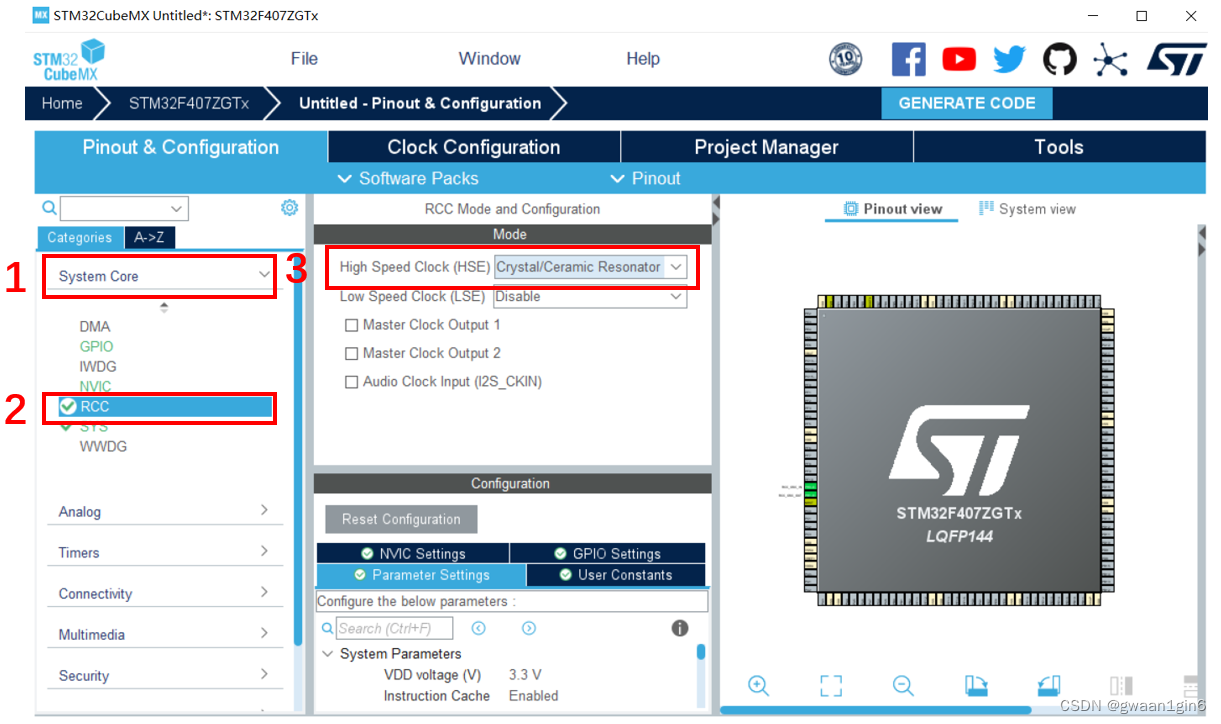Open the Help menu
The height and width of the screenshot is (724, 1221).
(643, 59)
